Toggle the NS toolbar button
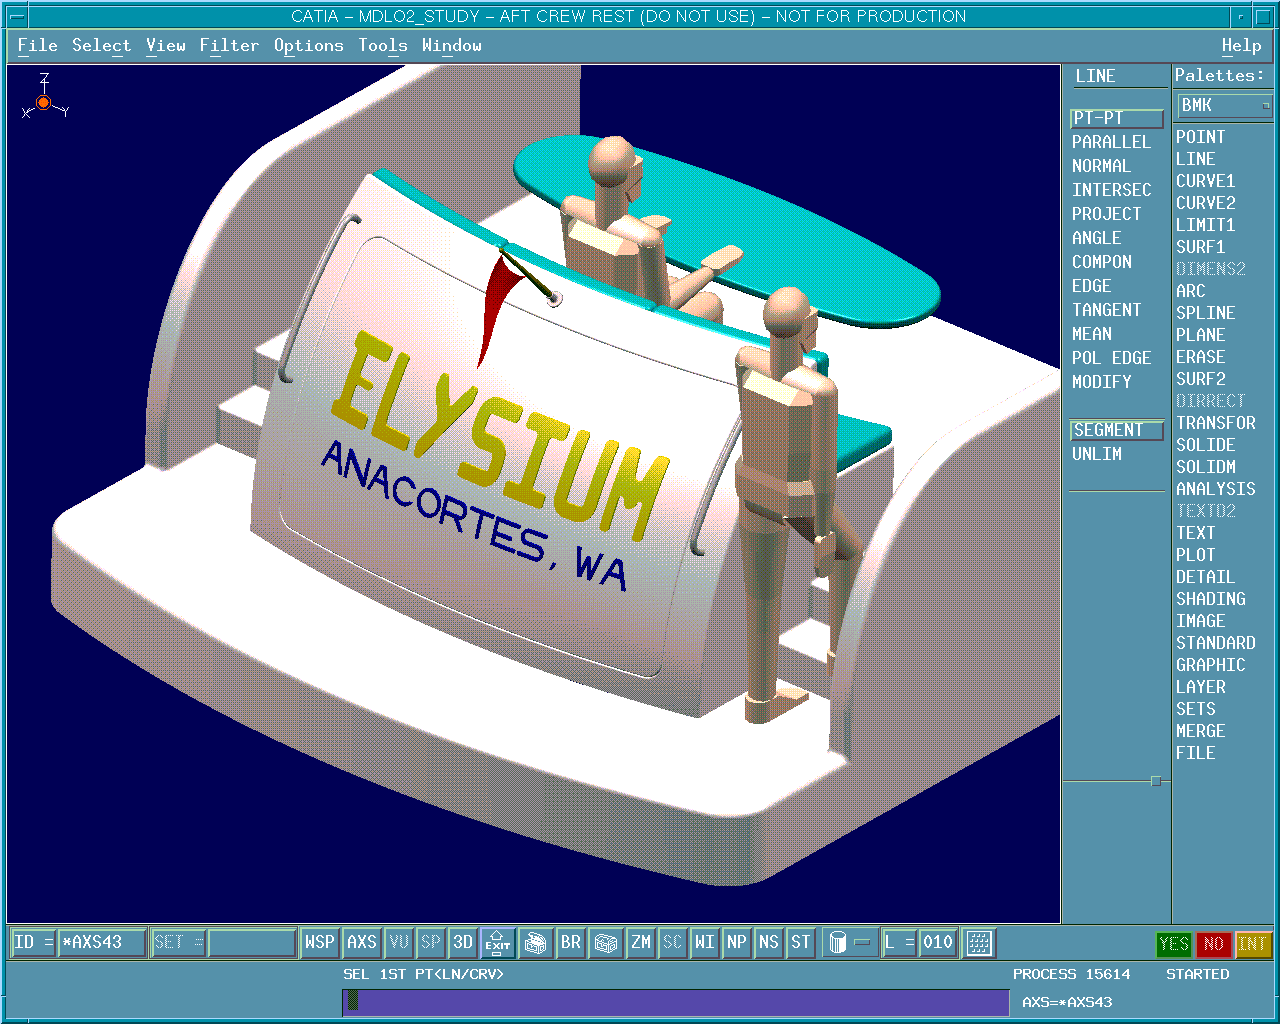This screenshot has height=1024, width=1280. click(x=769, y=942)
